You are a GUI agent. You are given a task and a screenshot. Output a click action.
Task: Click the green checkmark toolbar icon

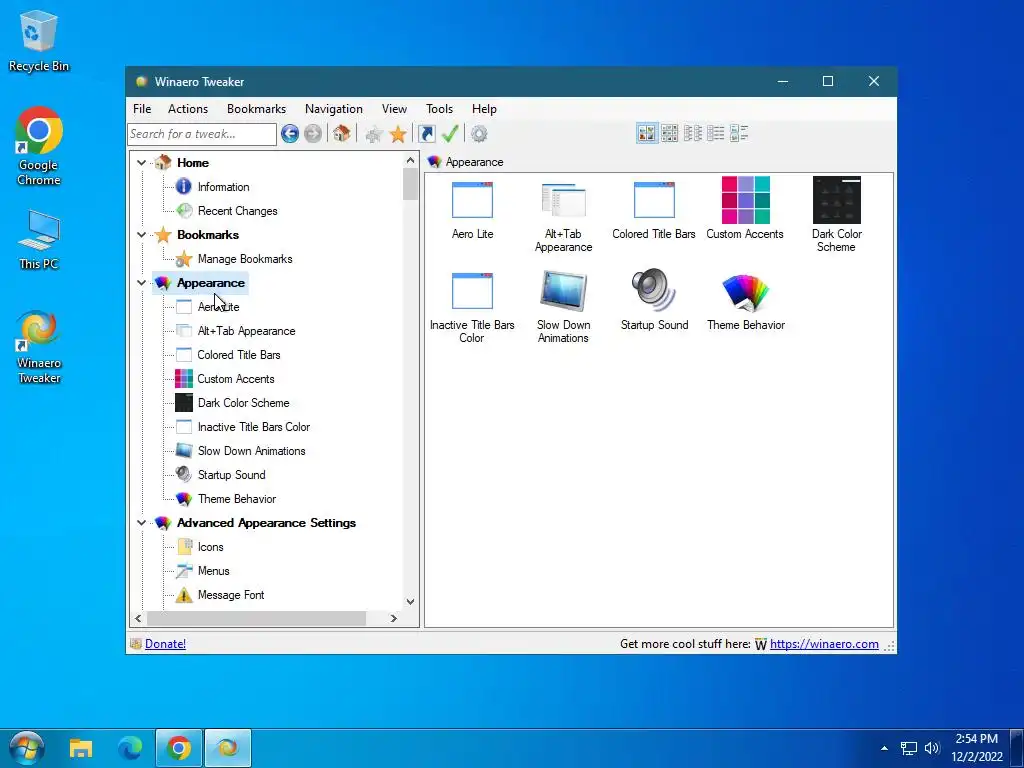(x=450, y=134)
